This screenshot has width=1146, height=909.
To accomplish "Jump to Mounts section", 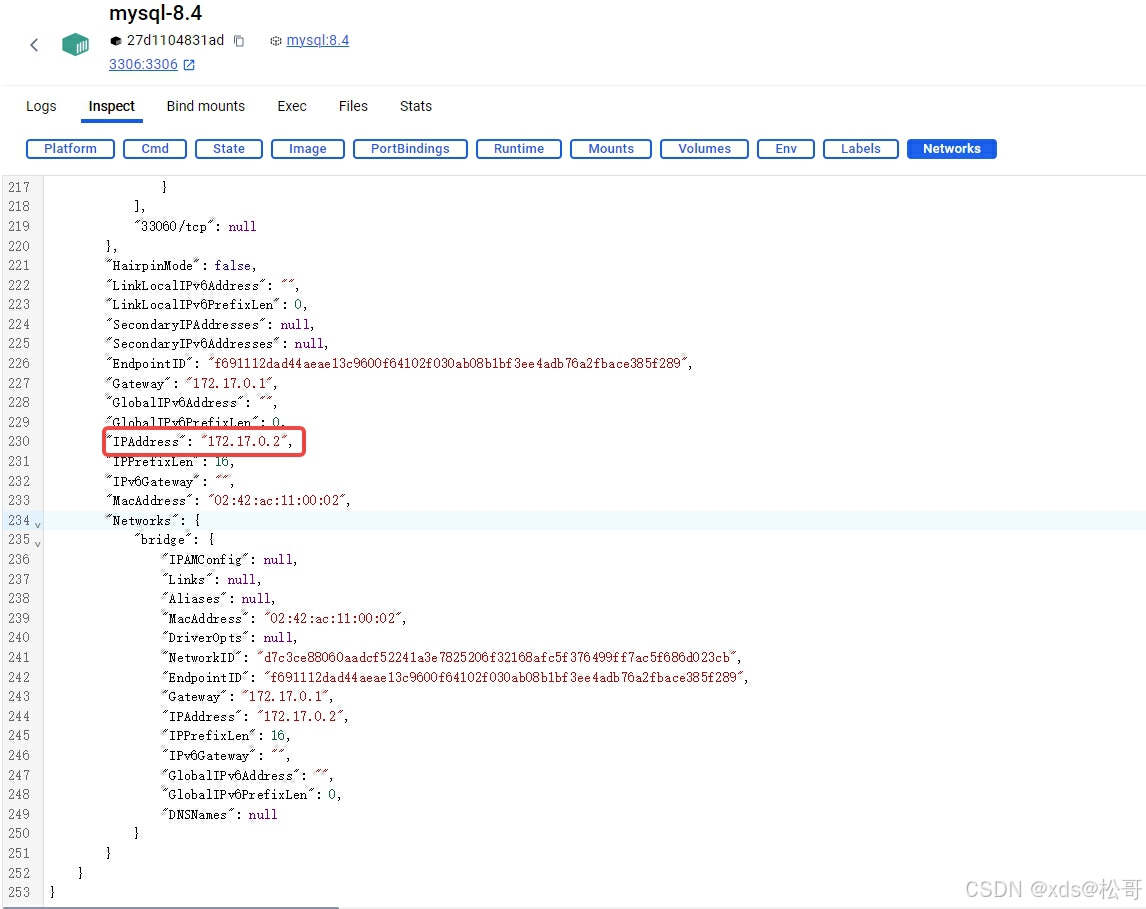I will pos(611,148).
